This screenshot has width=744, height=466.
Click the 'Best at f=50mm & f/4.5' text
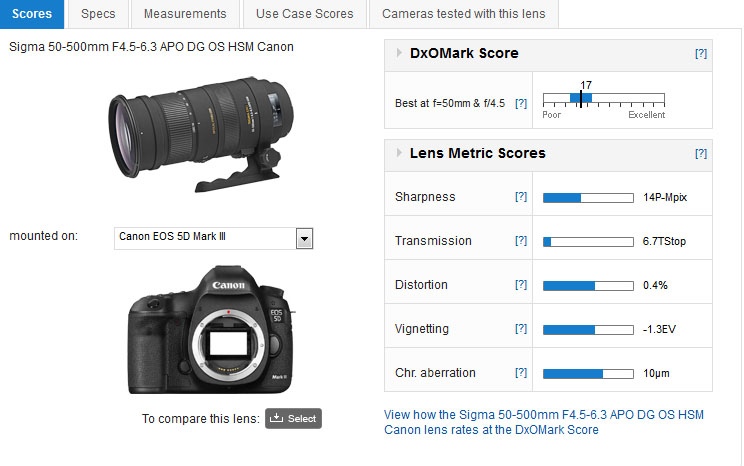(x=450, y=103)
